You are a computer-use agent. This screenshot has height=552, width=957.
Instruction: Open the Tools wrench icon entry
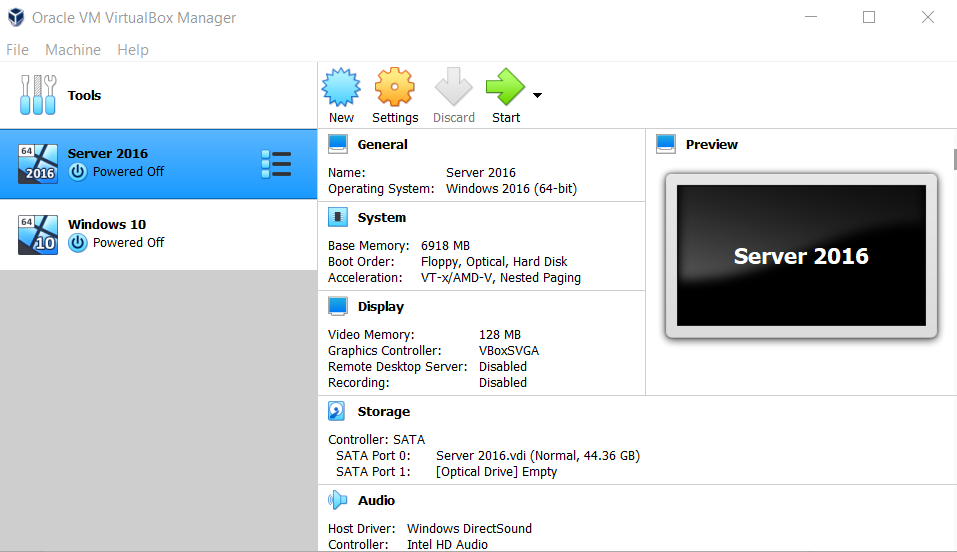pos(38,95)
